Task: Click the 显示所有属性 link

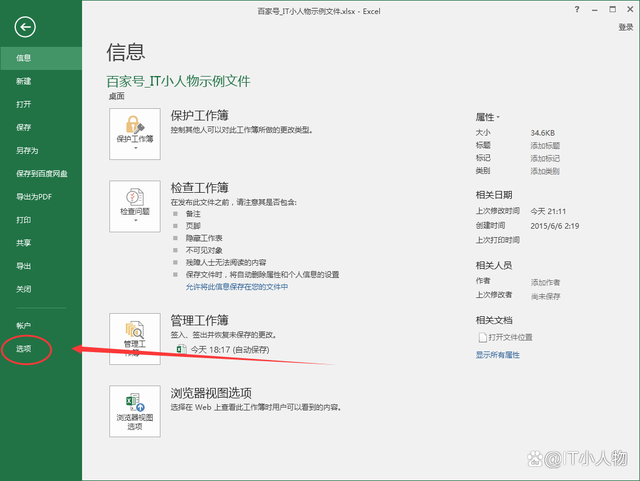Action: tap(498, 355)
